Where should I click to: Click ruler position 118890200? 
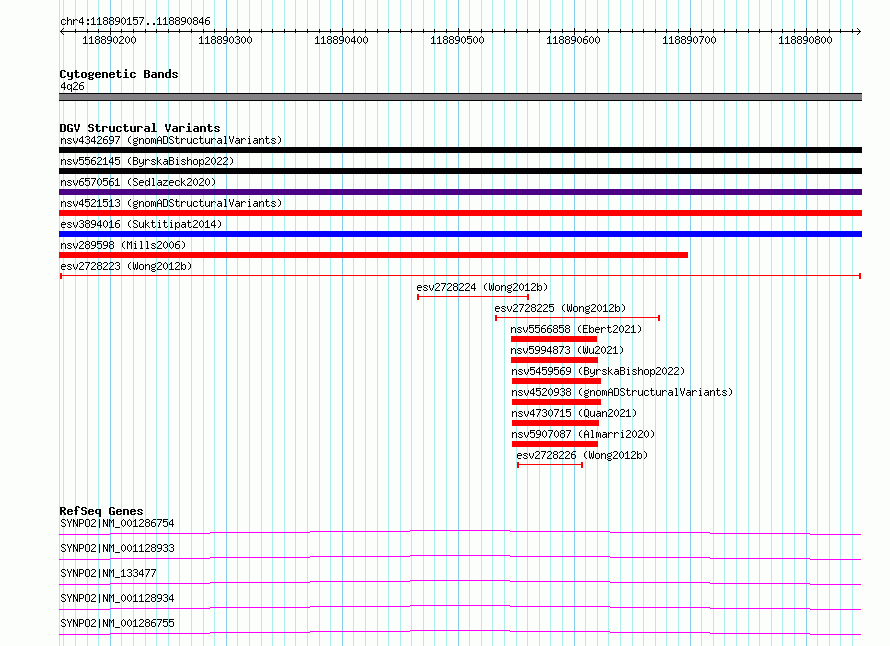[110, 40]
